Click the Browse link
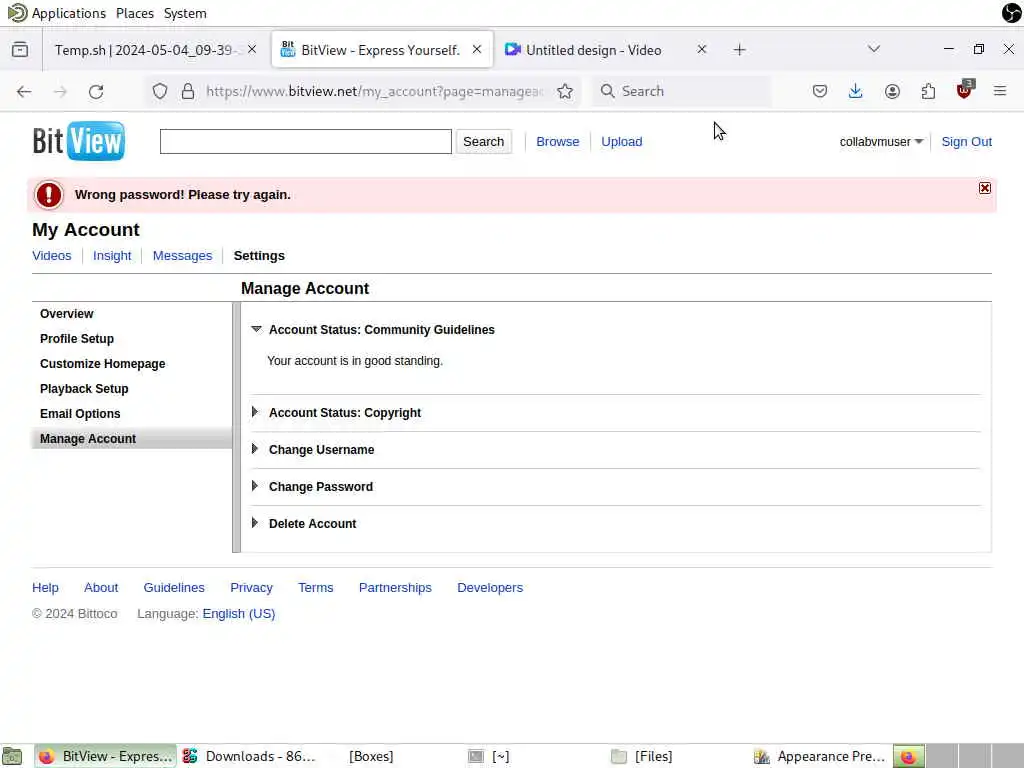The height and width of the screenshot is (768, 1024). (558, 142)
